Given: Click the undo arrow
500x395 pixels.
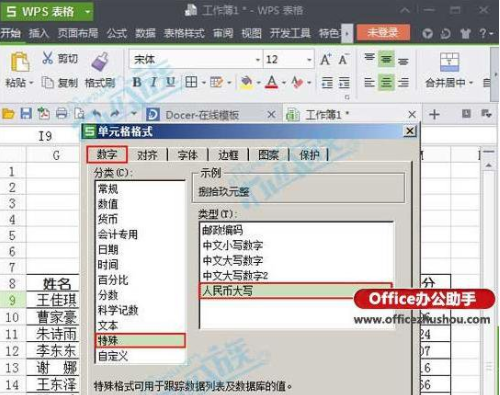Looking at the screenshot, I should pos(97,114).
